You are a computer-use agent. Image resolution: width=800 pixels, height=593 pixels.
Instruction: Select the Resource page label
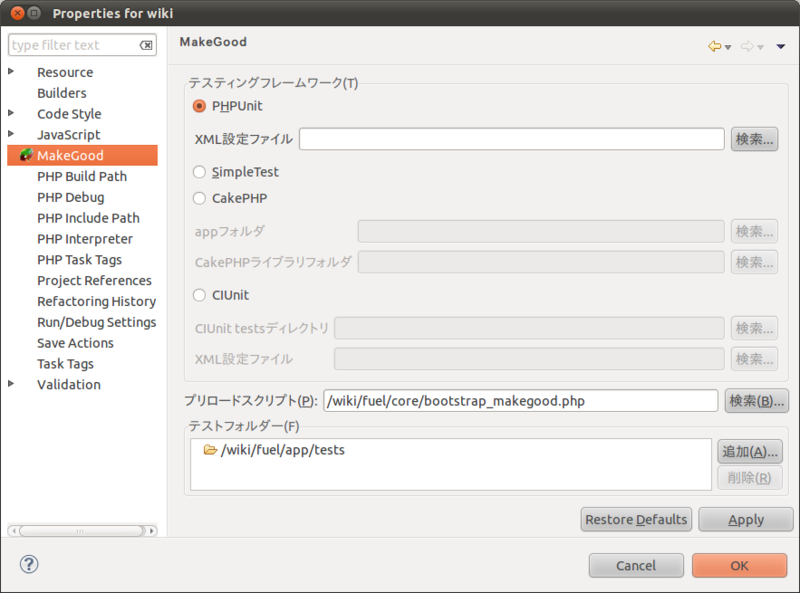[x=65, y=72]
